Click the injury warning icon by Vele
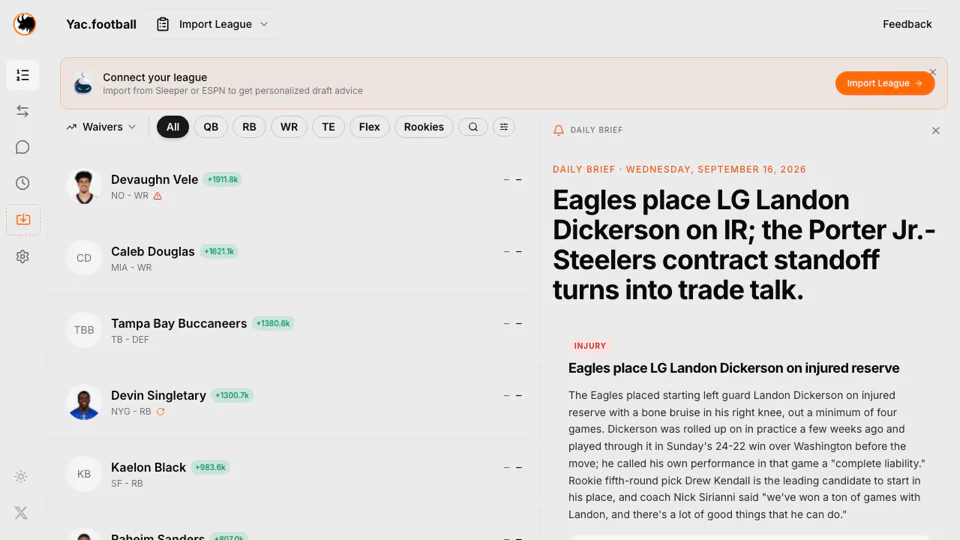 (158, 196)
